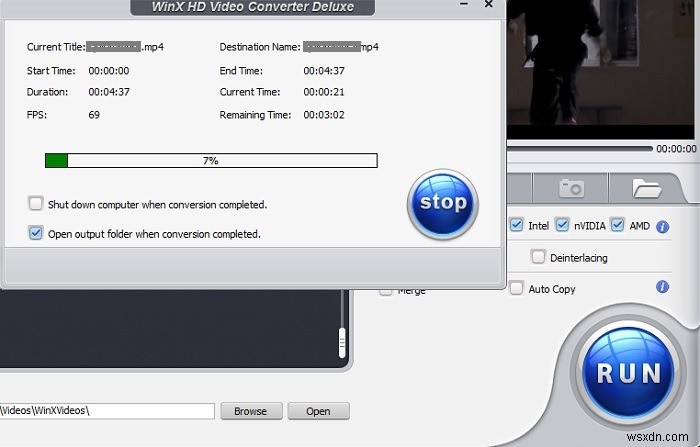The image size is (700, 447).
Task: Minimize the conversion progress dialog
Action: pos(464,4)
